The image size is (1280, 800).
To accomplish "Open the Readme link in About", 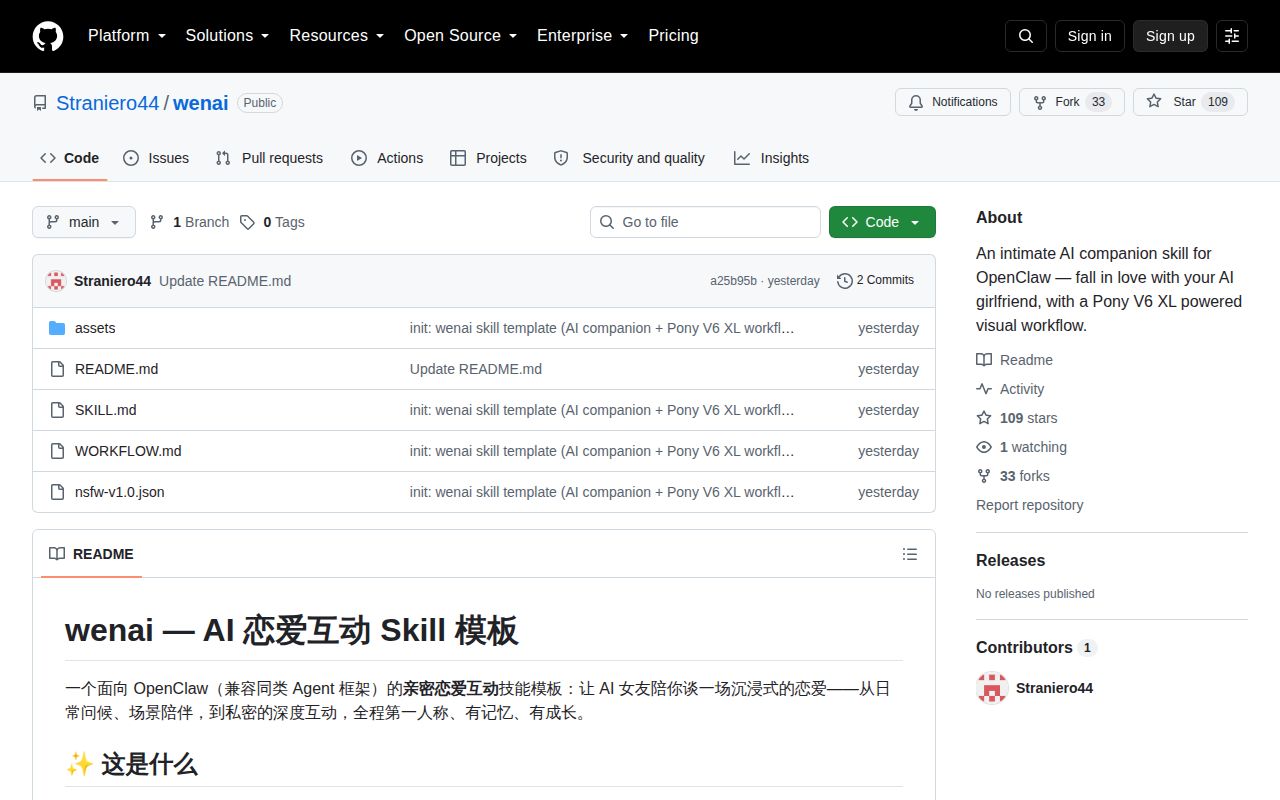I will [1014, 360].
